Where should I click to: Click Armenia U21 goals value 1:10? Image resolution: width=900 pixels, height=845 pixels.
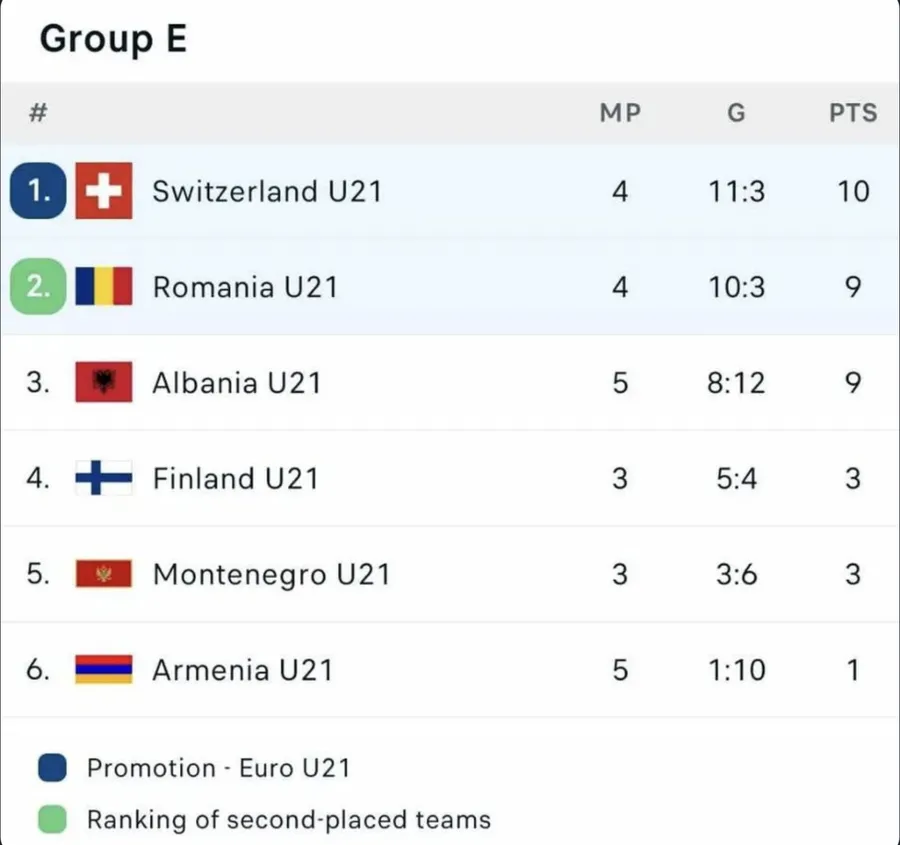point(736,670)
